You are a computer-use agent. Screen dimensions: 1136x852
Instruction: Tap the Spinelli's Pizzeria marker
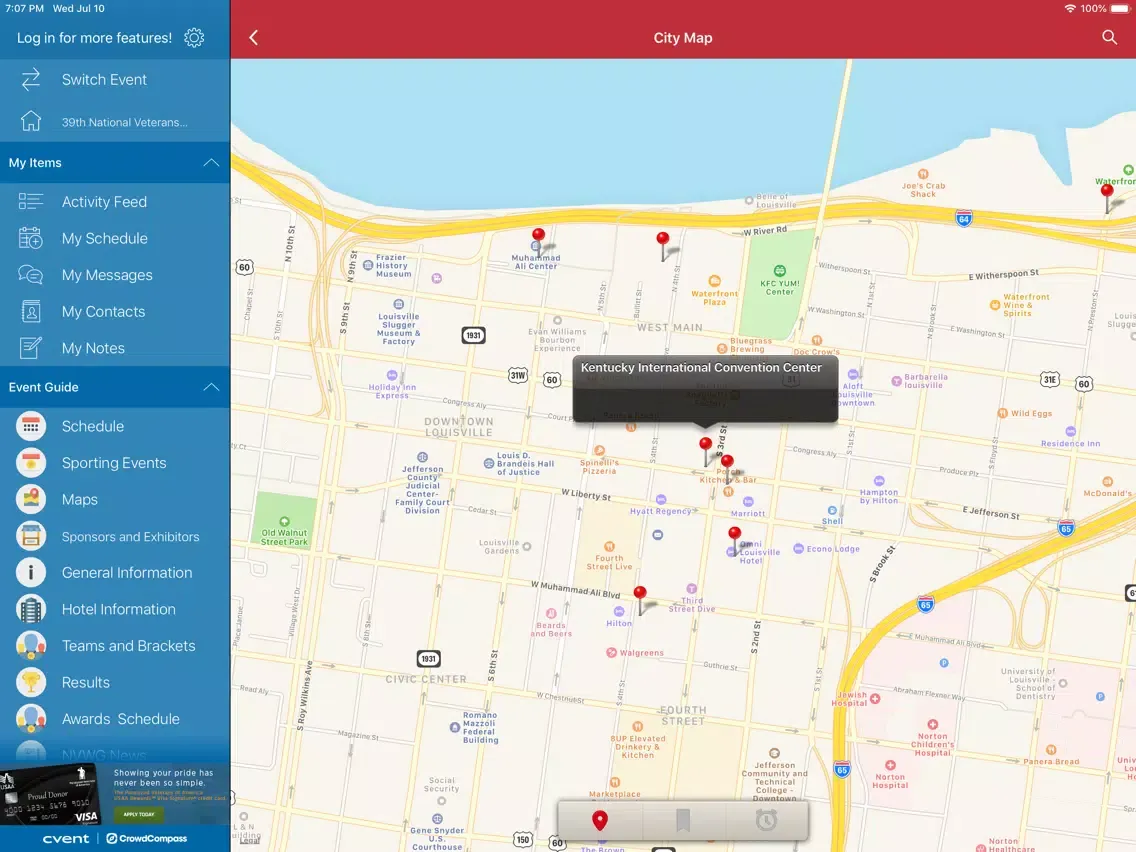coord(599,451)
